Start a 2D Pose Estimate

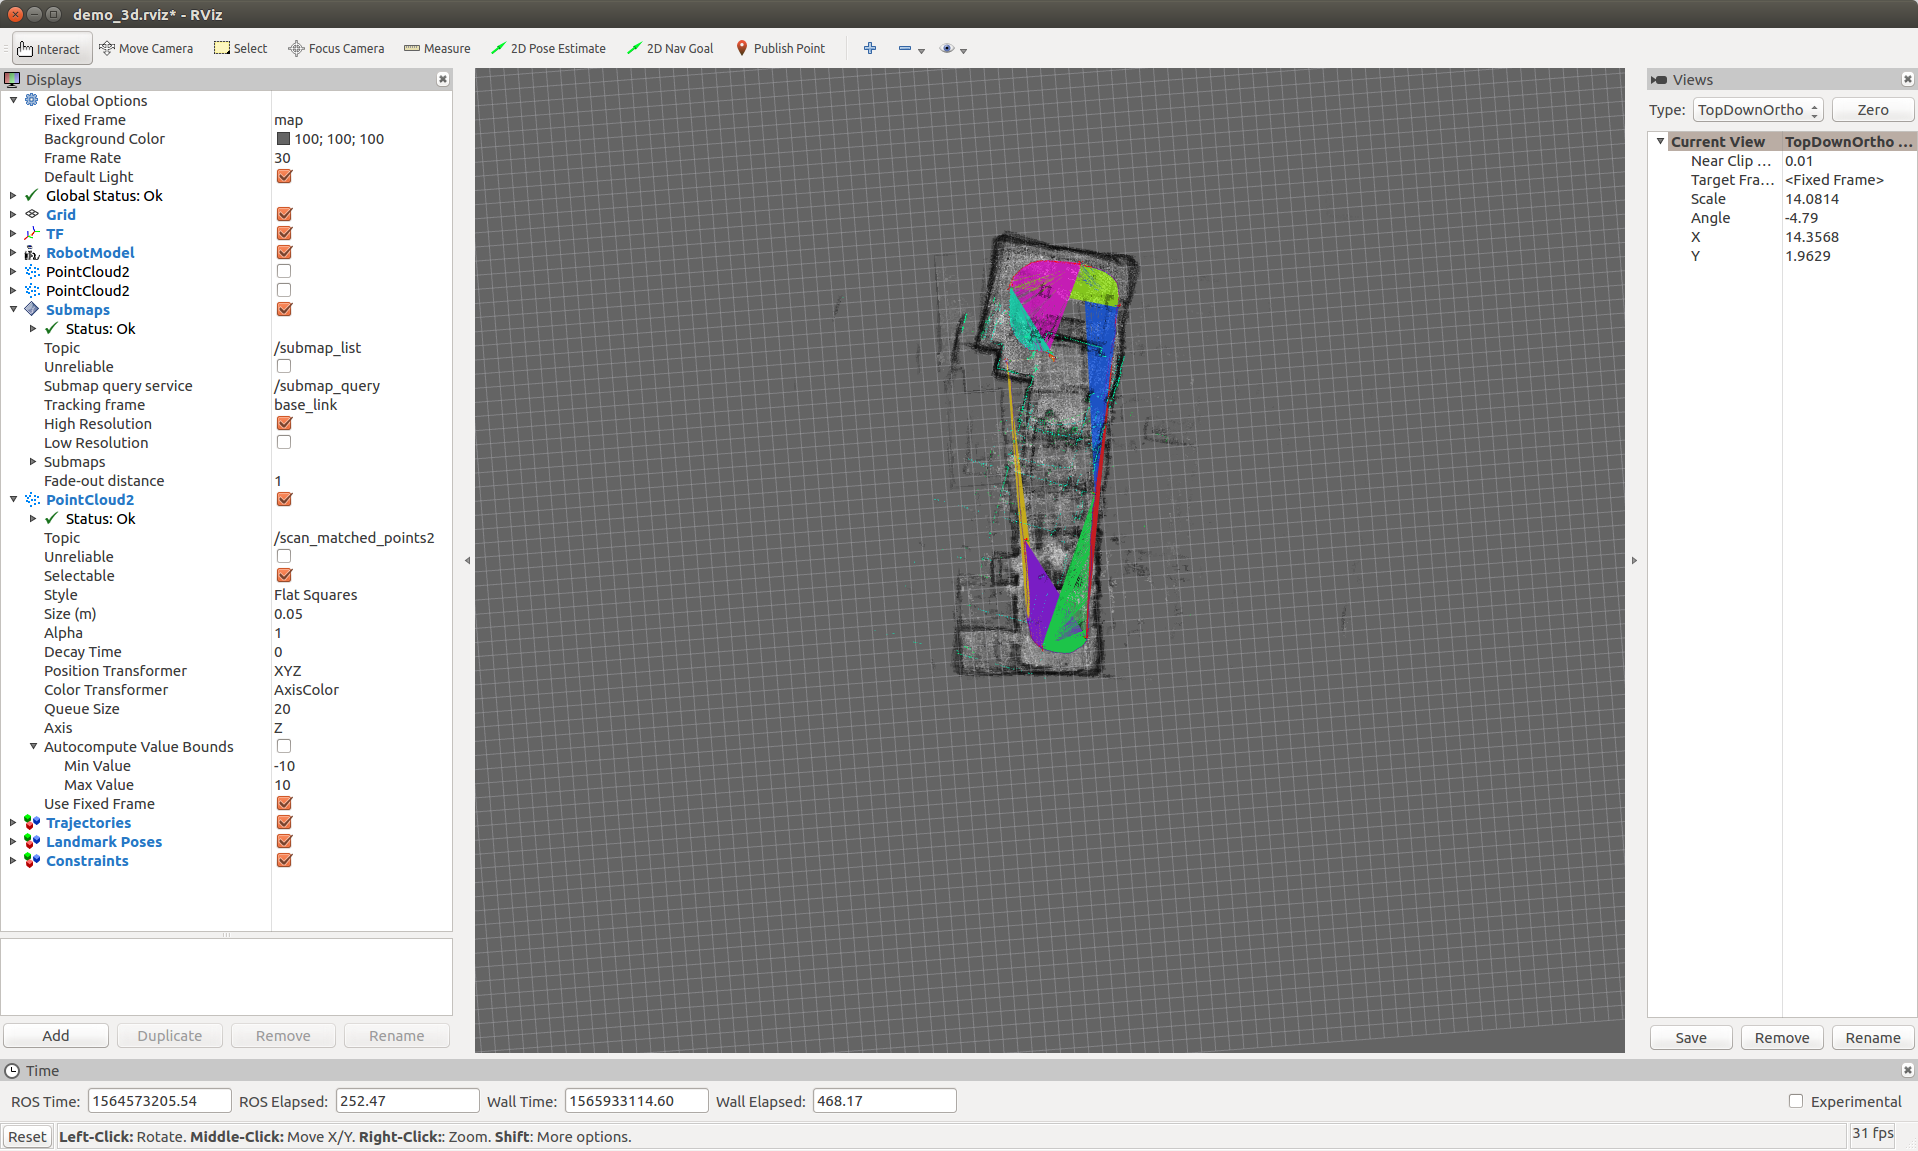click(548, 48)
